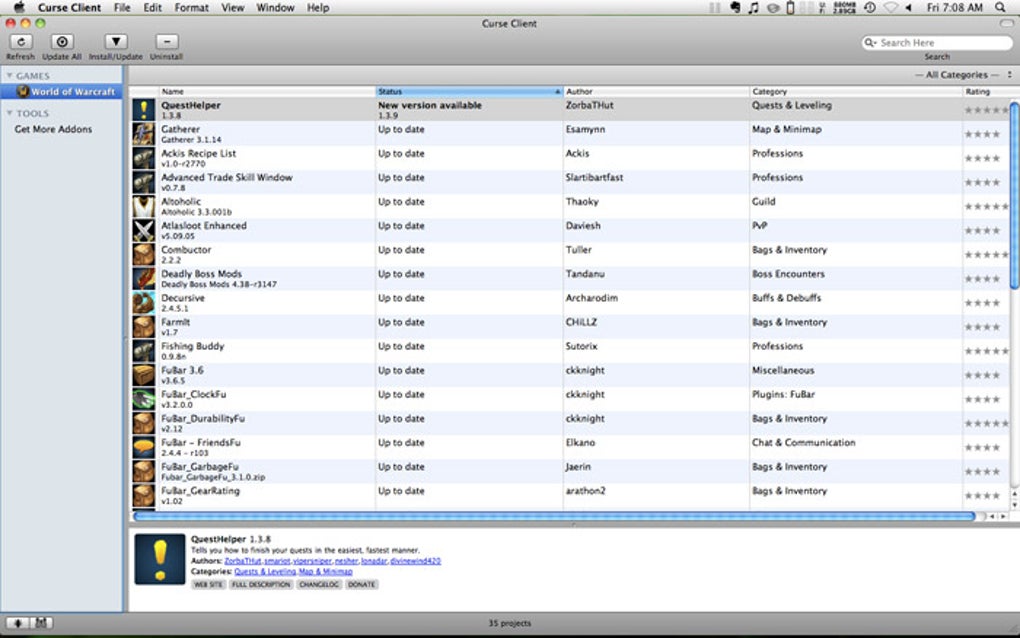This screenshot has height=638, width=1020.
Task: Open the Apple menu
Action: click(20, 8)
